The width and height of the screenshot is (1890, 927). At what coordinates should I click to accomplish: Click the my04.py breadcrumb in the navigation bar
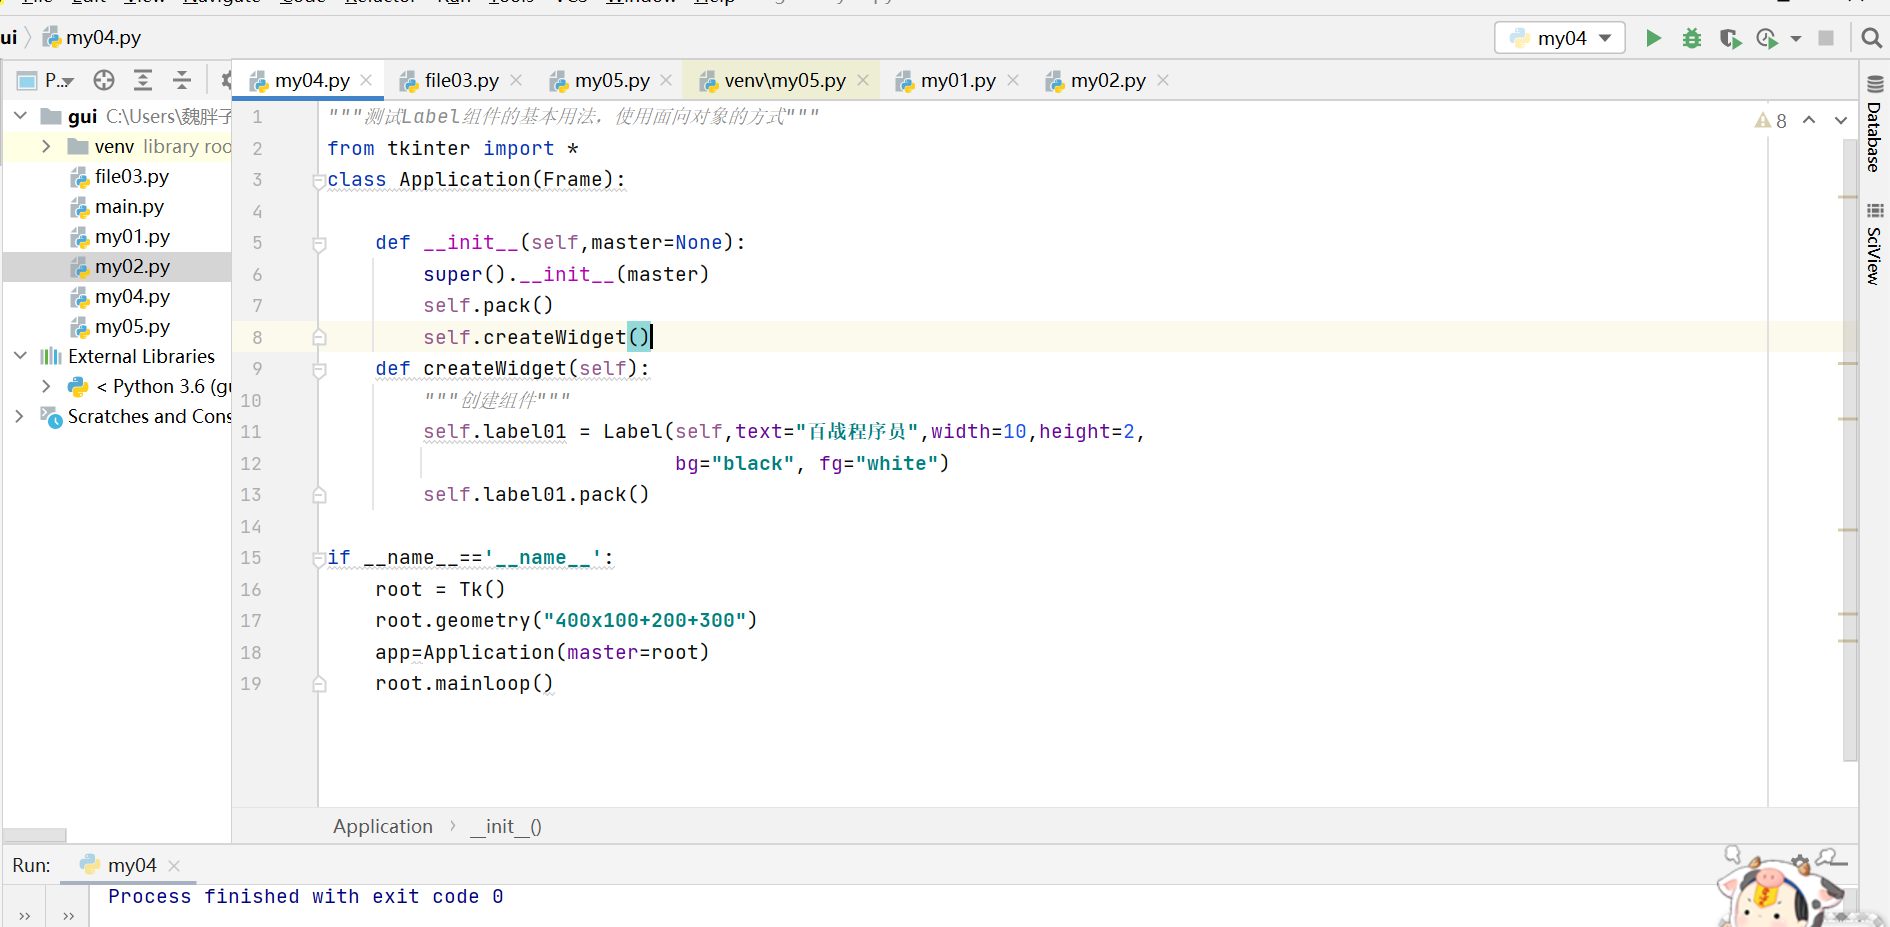92,38
